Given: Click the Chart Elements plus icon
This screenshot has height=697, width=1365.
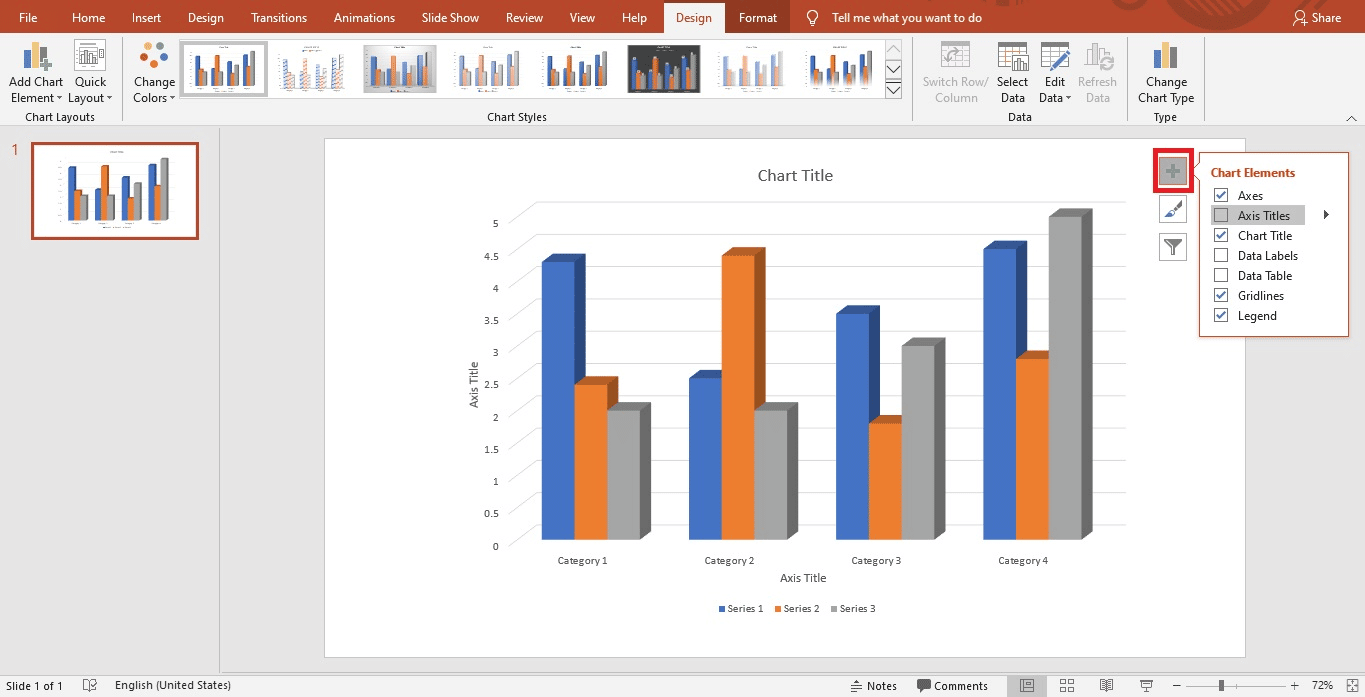Looking at the screenshot, I should pos(1172,170).
